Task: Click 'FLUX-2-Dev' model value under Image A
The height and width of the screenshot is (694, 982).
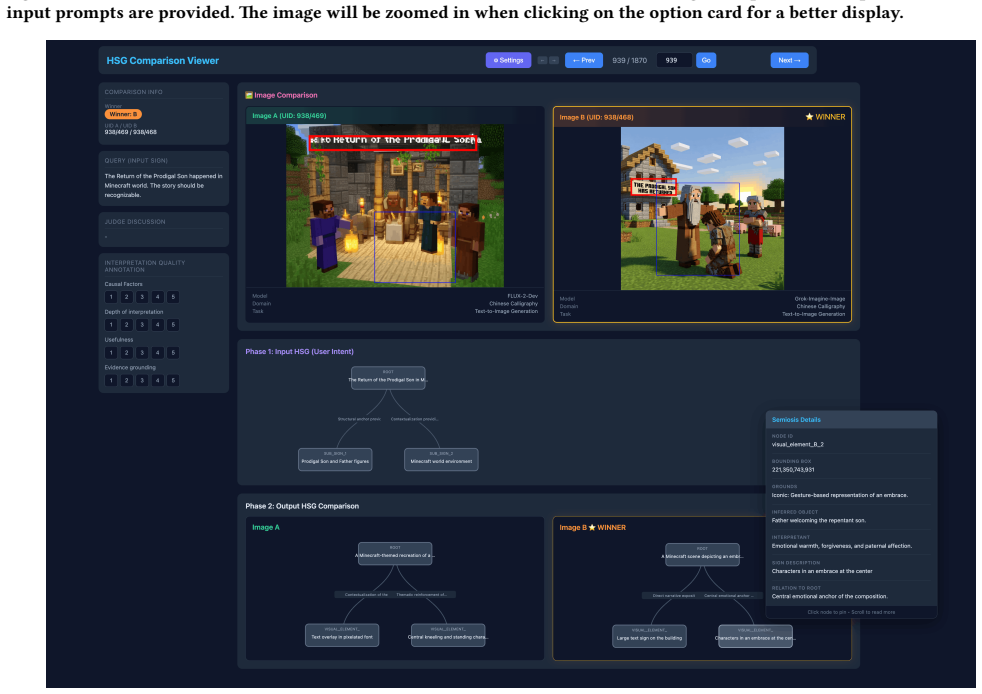Action: [522, 296]
